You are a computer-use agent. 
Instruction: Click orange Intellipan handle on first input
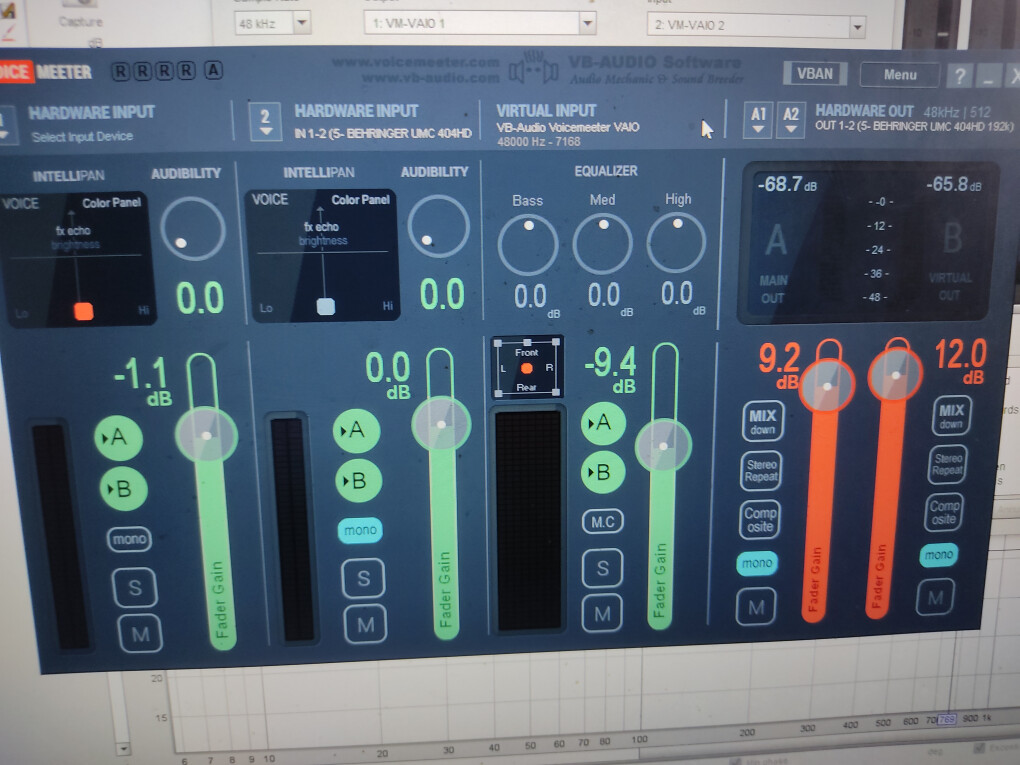[x=83, y=311]
